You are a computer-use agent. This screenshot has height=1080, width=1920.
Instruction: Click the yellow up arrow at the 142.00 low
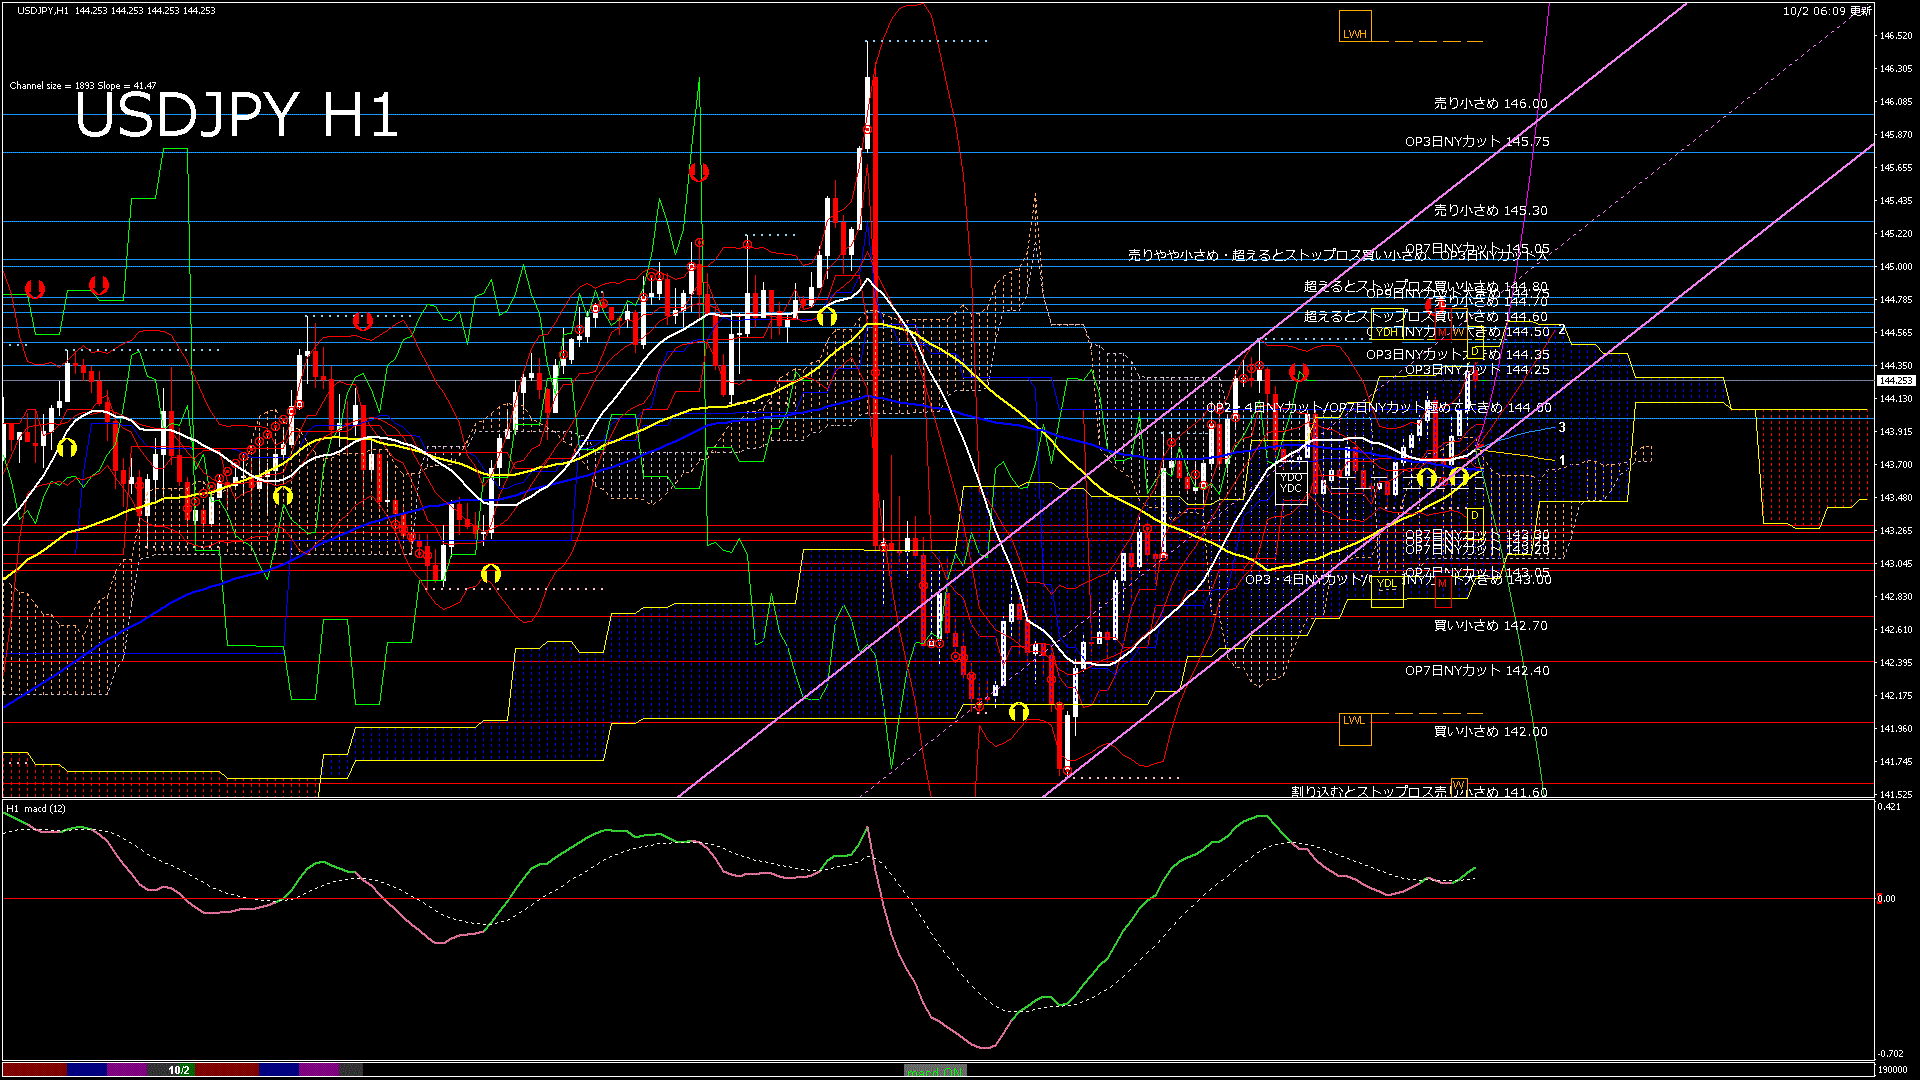(x=1018, y=712)
